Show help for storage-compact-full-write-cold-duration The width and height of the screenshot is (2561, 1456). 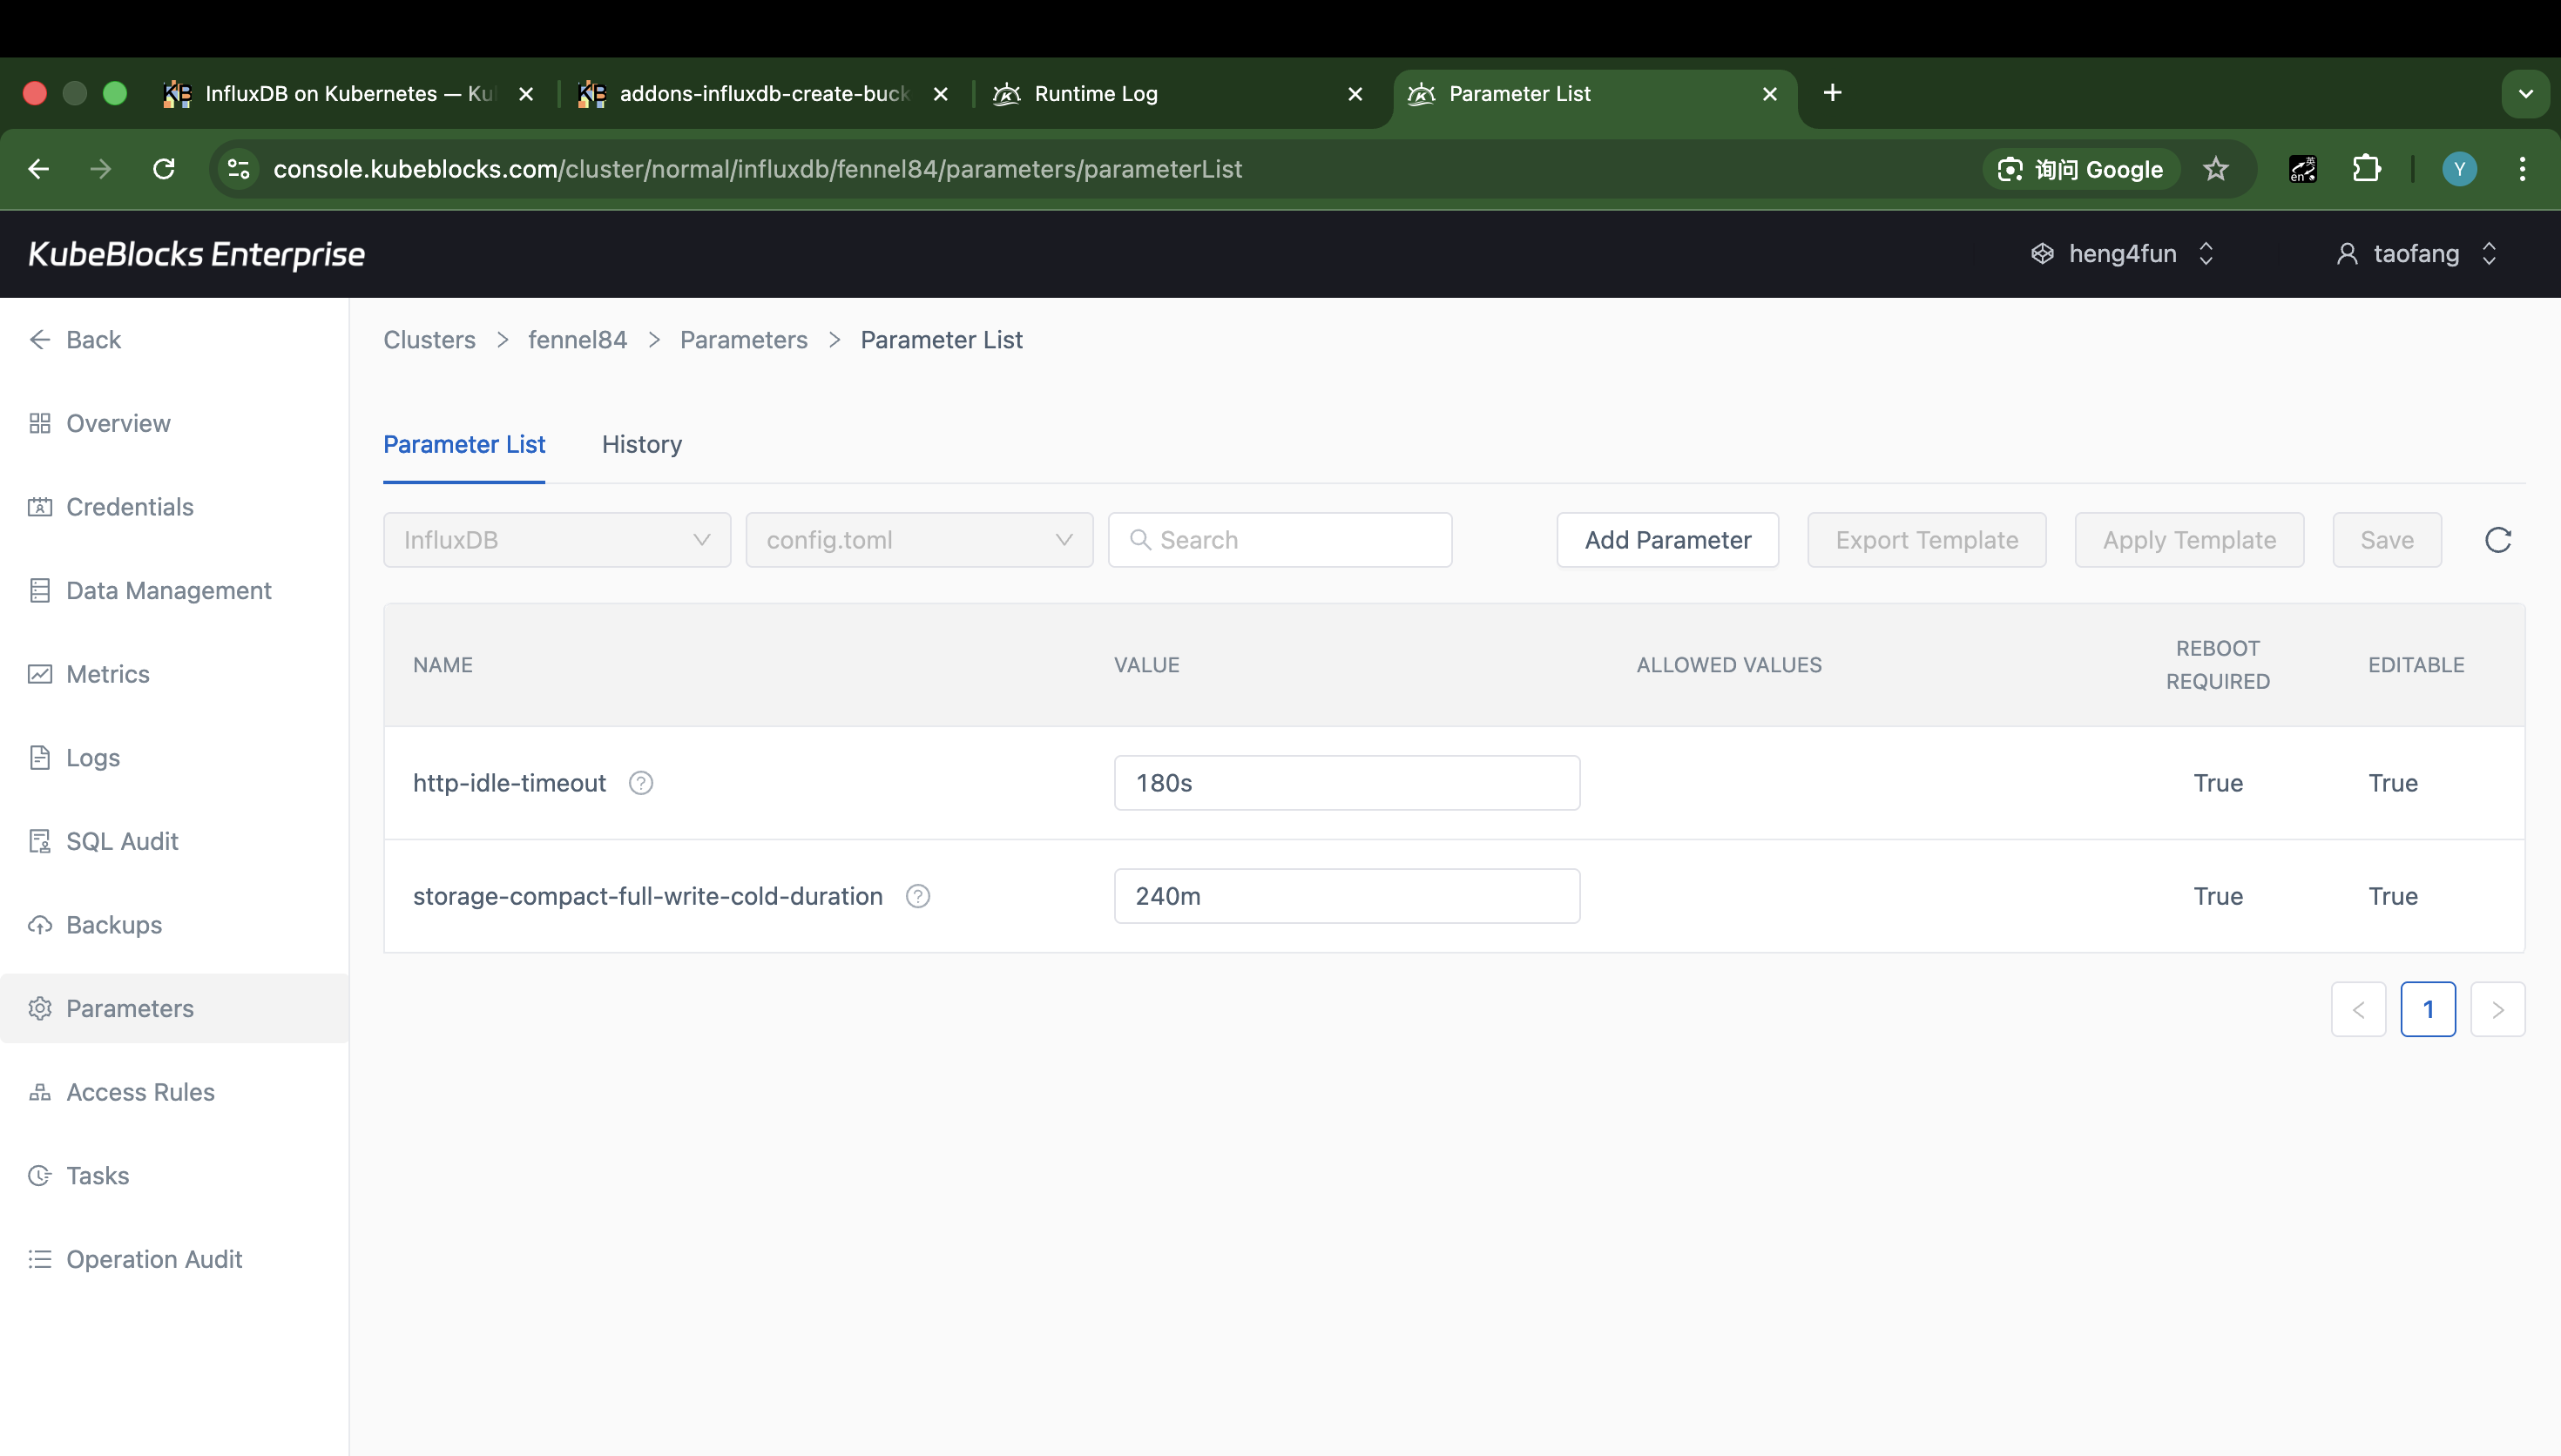pos(918,896)
